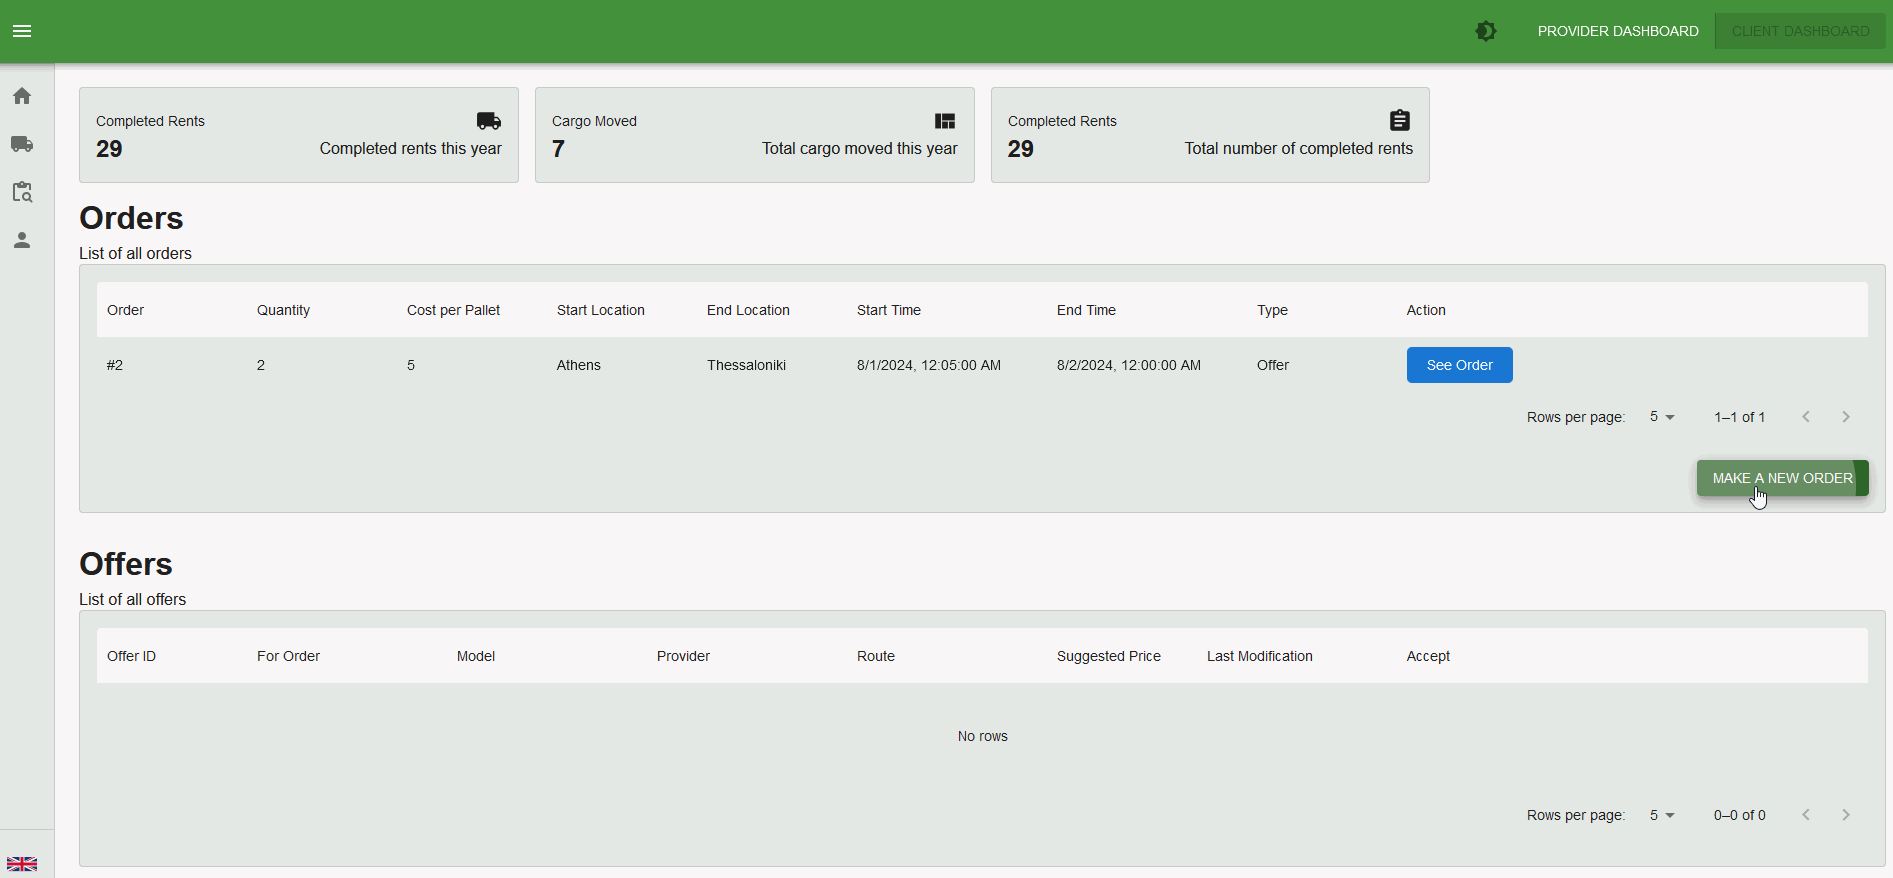Click See Order for order #2

point(1459,365)
